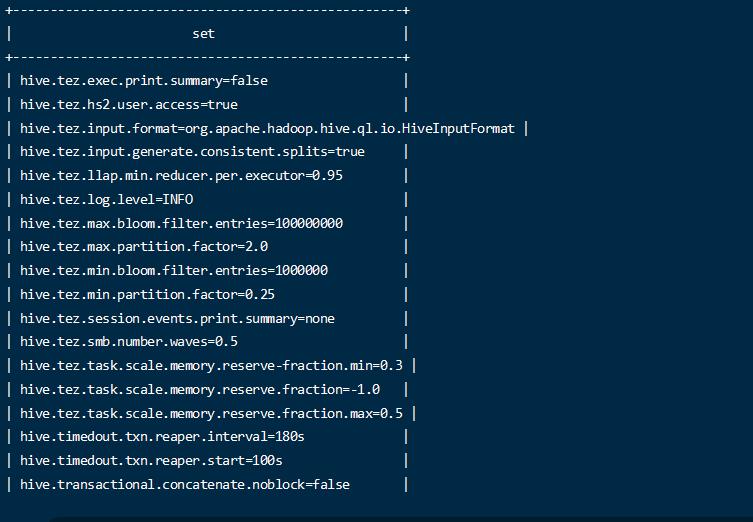Select the hive.timedout.txn.reaper.start=100s line

point(151,461)
